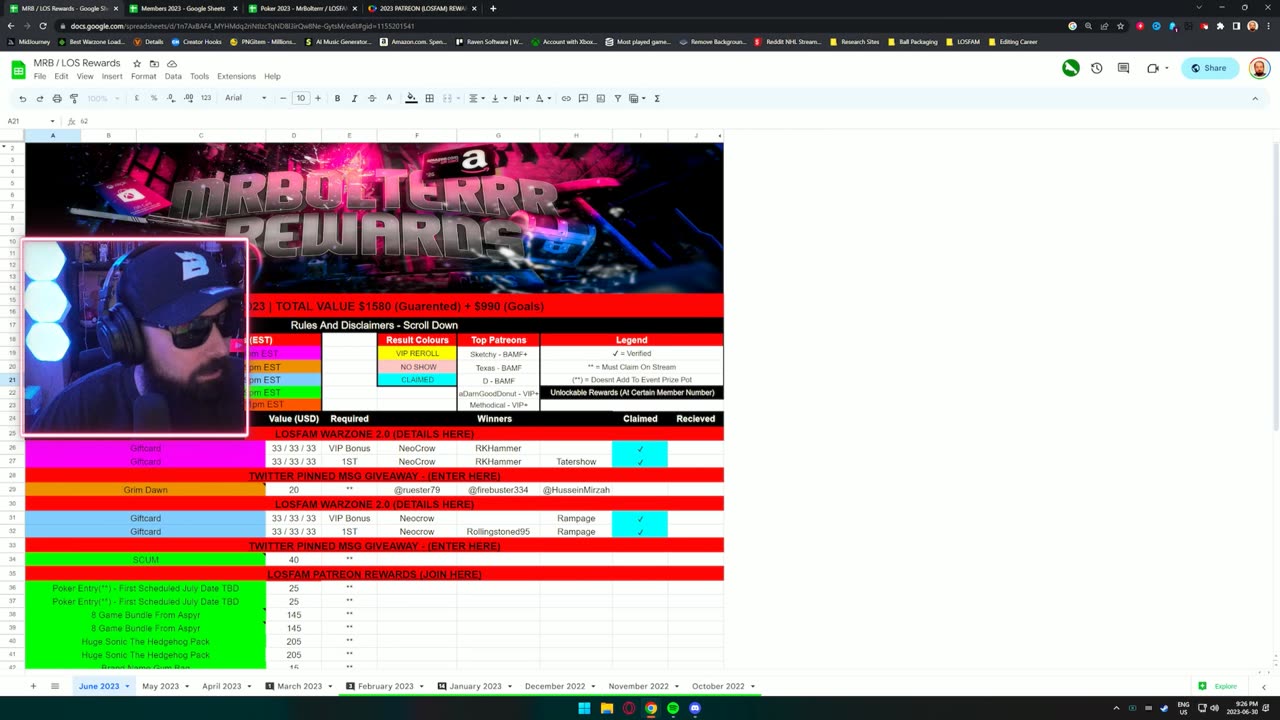
Task: Click the Insert comment icon
Action: tap(583, 98)
